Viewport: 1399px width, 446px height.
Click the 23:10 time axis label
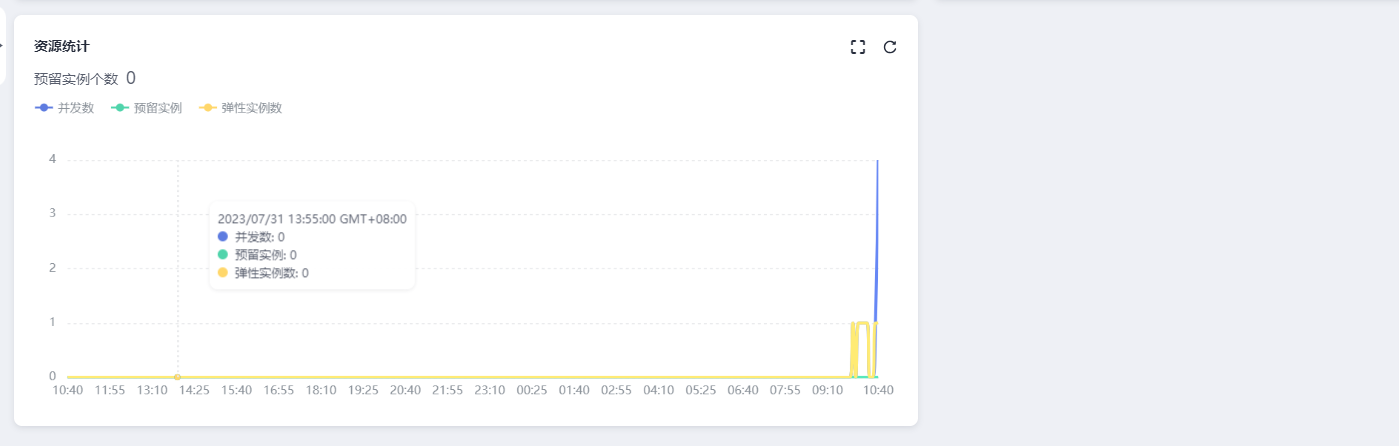490,390
